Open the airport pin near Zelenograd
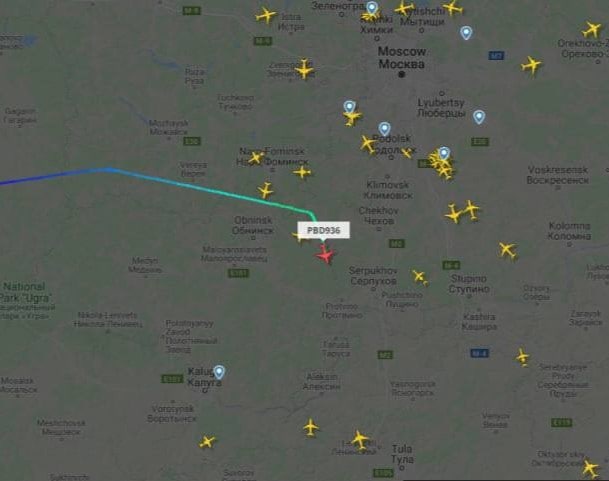The width and height of the screenshot is (609, 481). (x=372, y=9)
